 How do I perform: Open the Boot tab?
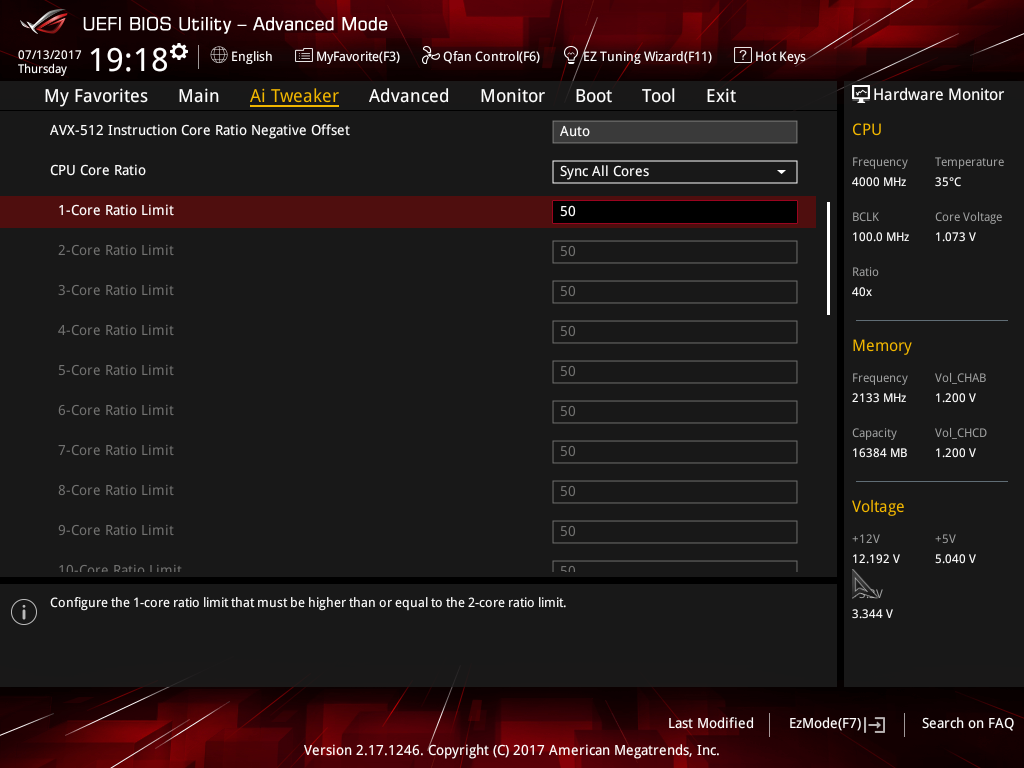pyautogui.click(x=593, y=96)
